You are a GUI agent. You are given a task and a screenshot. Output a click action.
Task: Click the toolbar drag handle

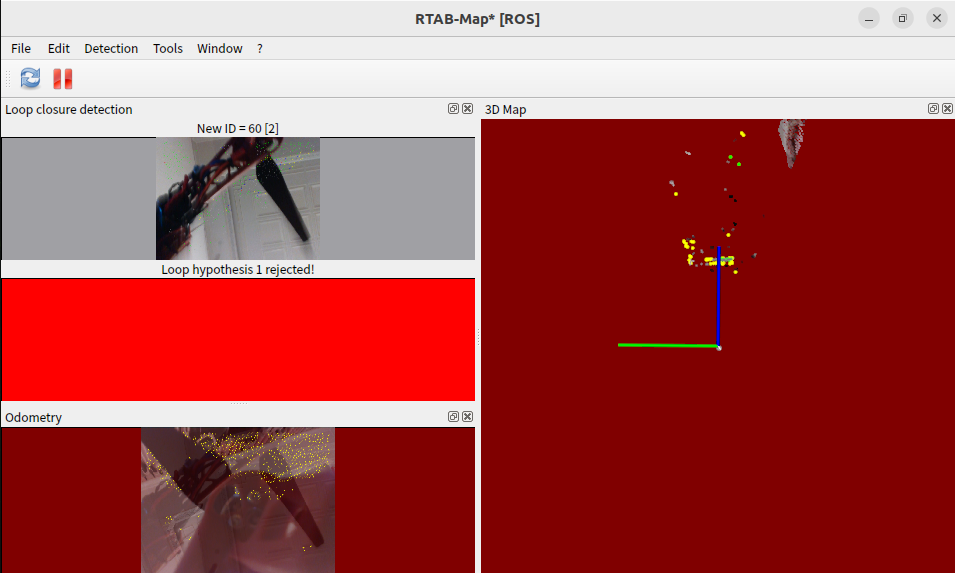tap(8, 79)
